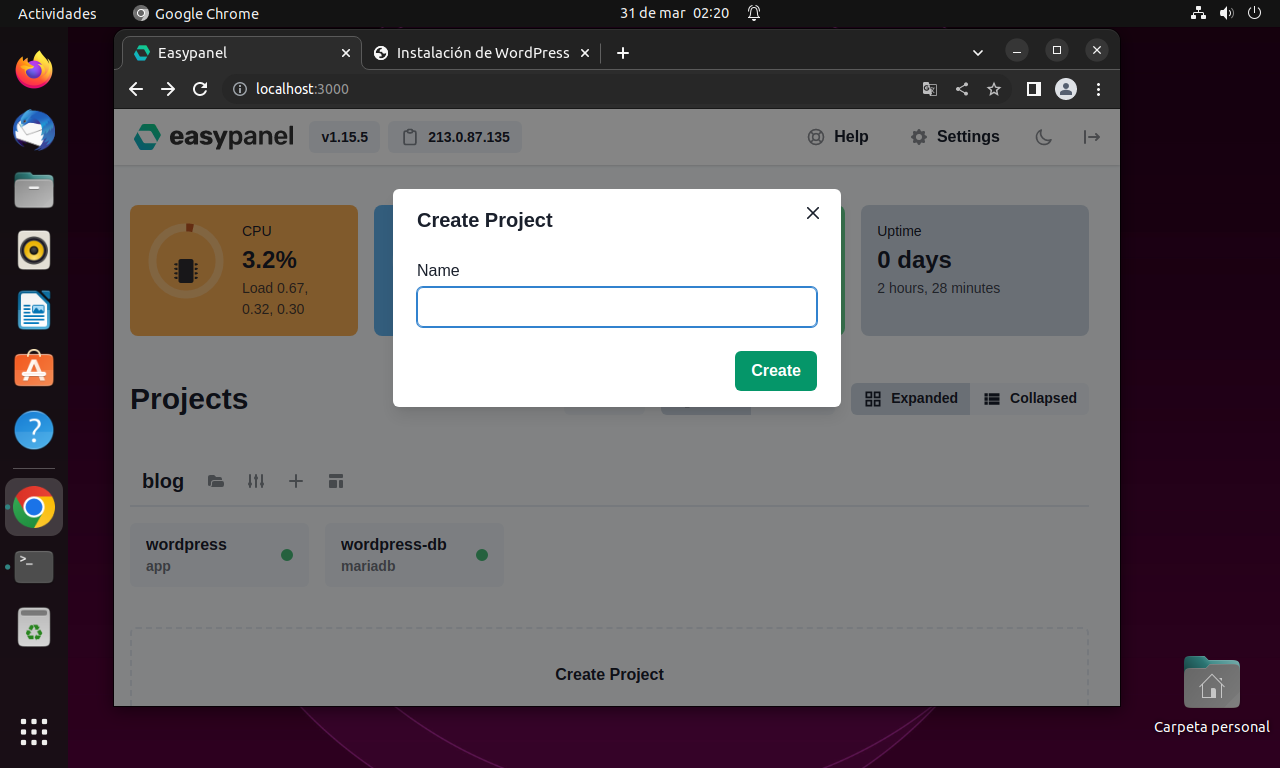Click the Create button in the dialog
The height and width of the screenshot is (768, 1280).
coord(775,370)
